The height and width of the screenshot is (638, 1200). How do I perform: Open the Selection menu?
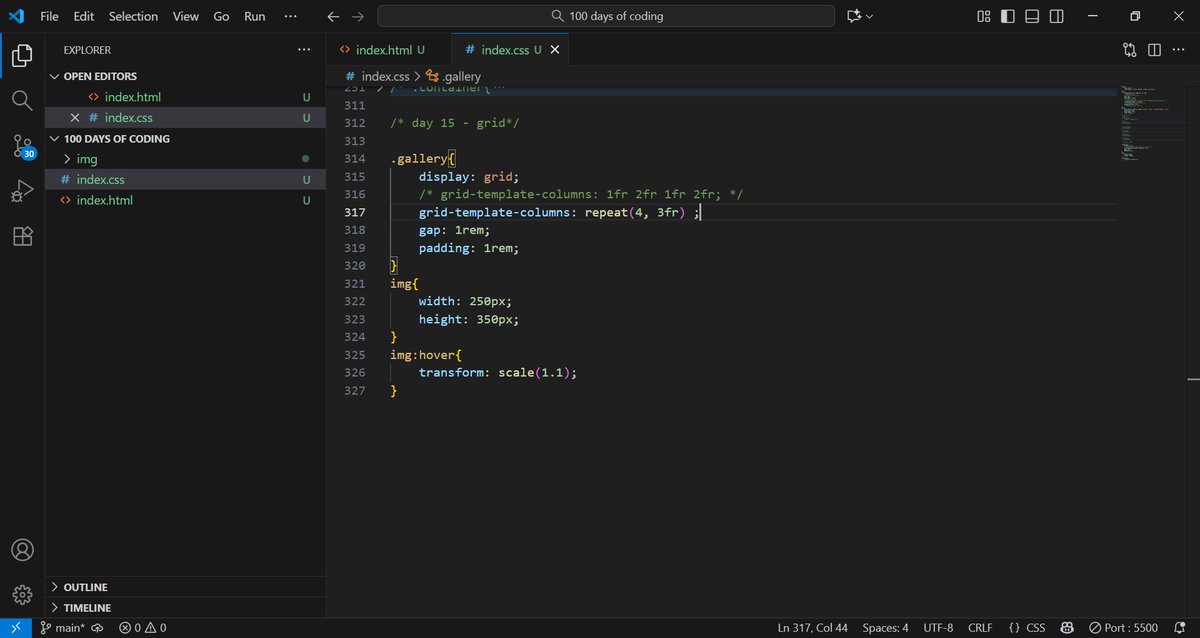tap(133, 16)
